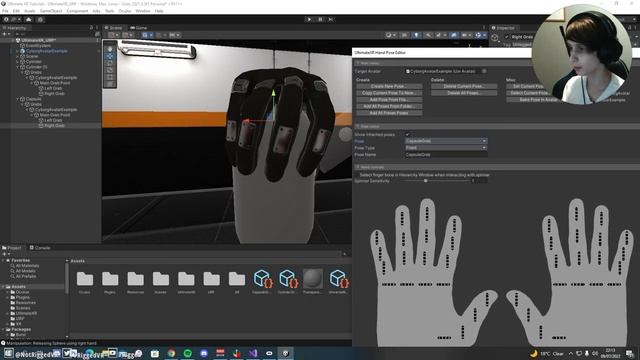The image size is (640, 360).
Task: Open Edit menu
Action: (x=16, y=11)
